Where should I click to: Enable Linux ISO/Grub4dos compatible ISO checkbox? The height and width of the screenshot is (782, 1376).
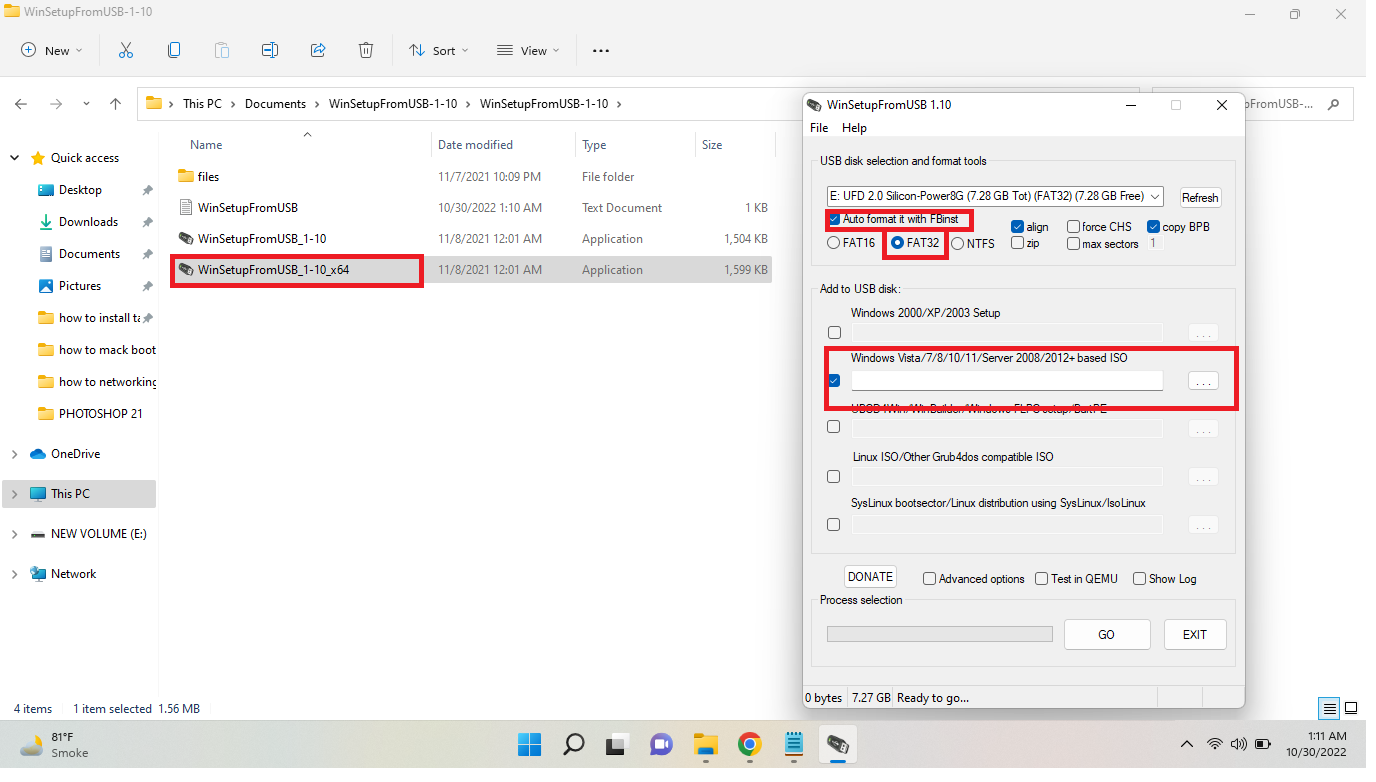coord(834,477)
